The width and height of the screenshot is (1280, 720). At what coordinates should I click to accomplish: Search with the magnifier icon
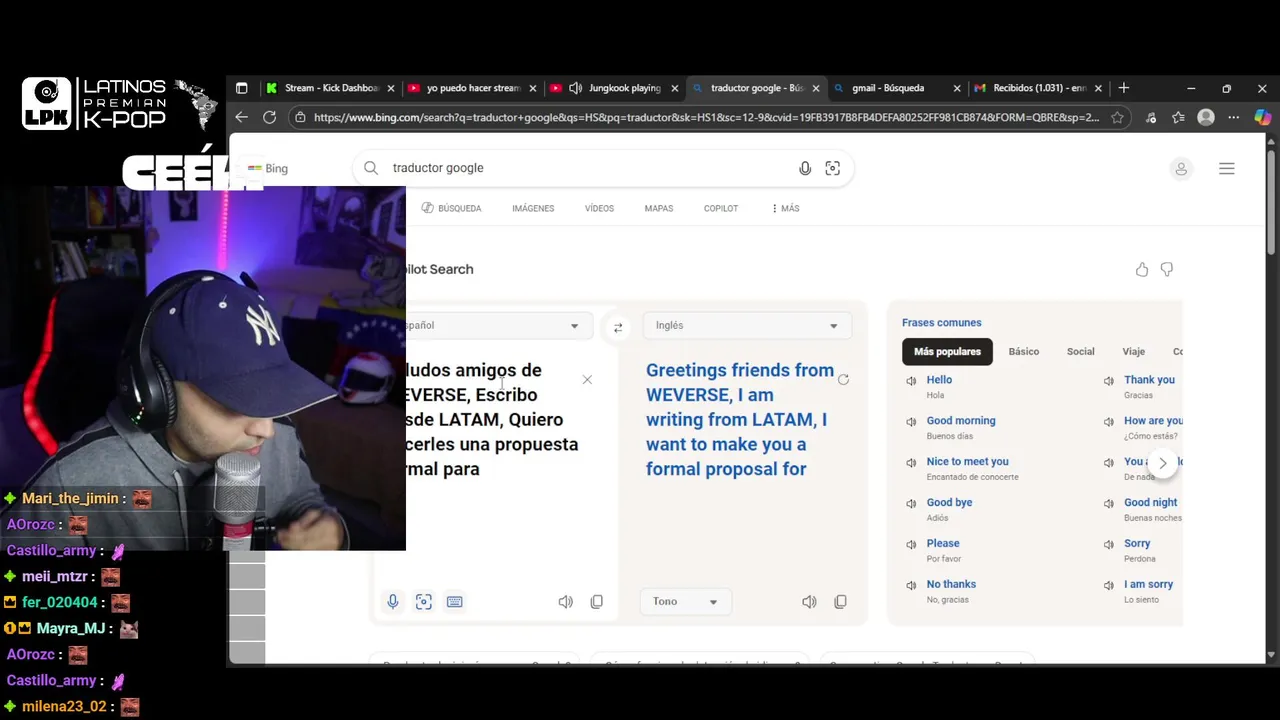tap(371, 168)
